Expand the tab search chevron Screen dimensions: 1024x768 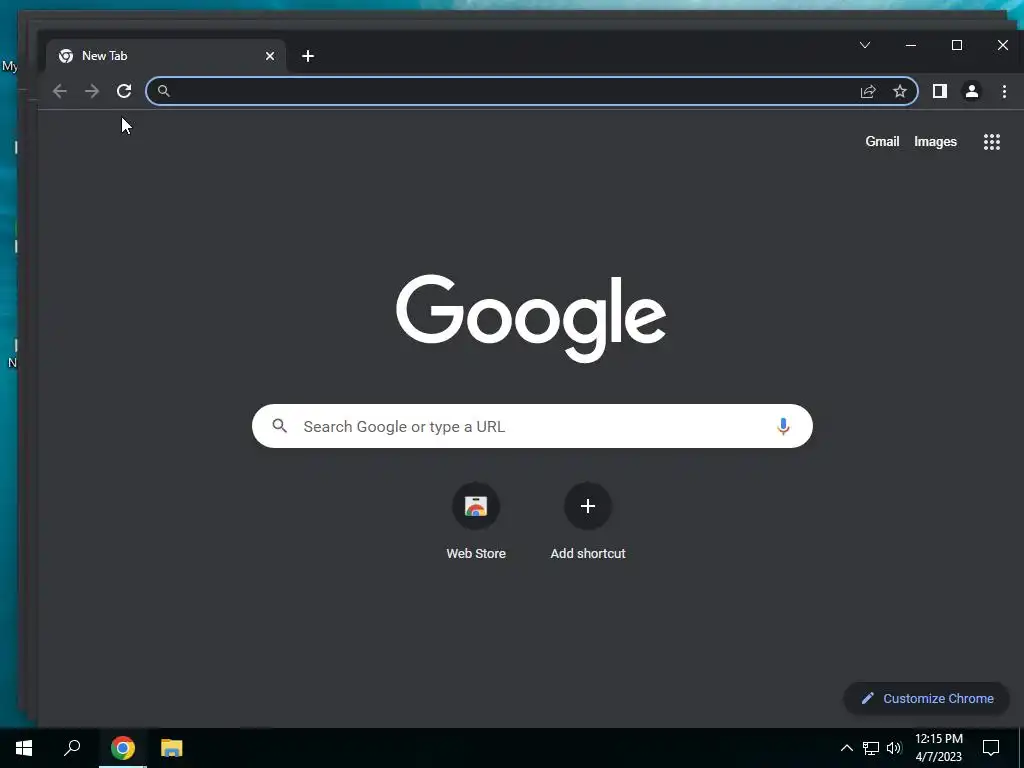(865, 45)
